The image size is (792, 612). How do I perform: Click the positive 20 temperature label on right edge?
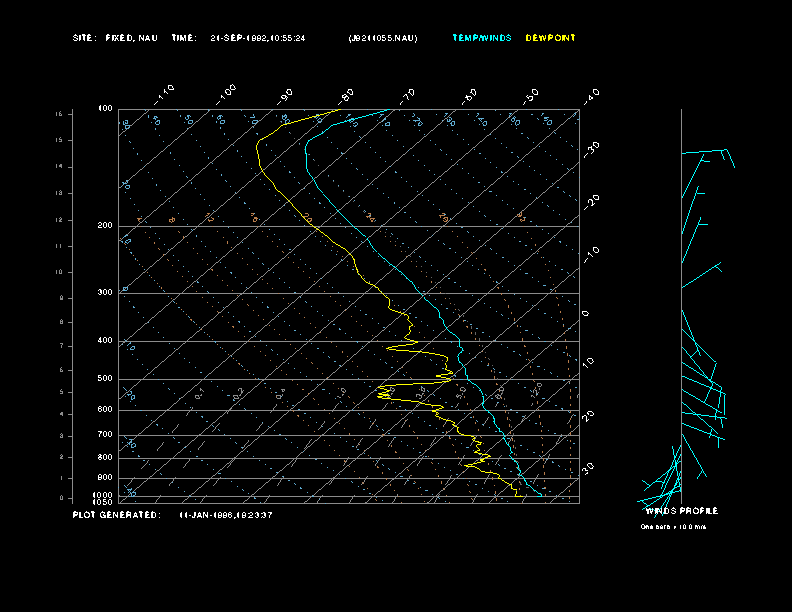click(x=588, y=416)
